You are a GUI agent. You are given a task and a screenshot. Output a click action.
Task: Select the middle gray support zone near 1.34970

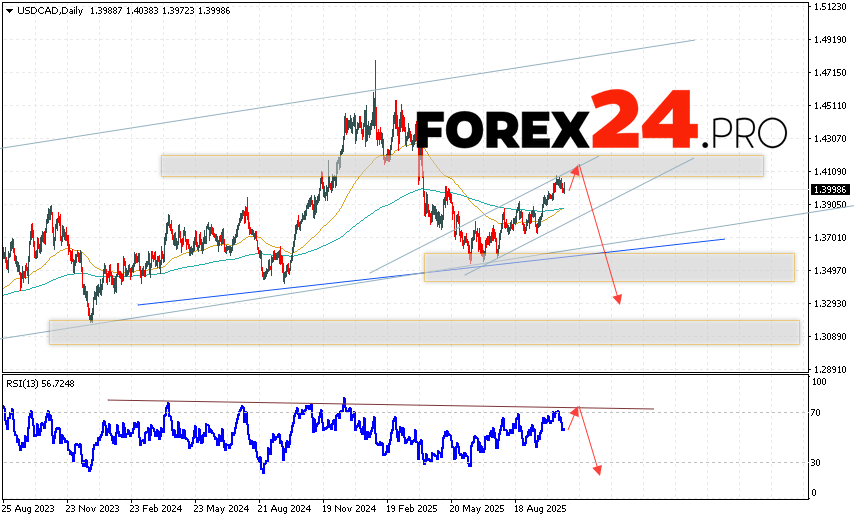[x=608, y=267]
